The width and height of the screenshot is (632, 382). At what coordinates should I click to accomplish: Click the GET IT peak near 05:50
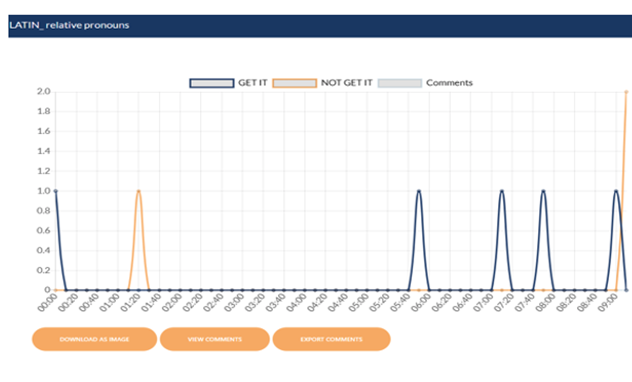tap(419, 191)
